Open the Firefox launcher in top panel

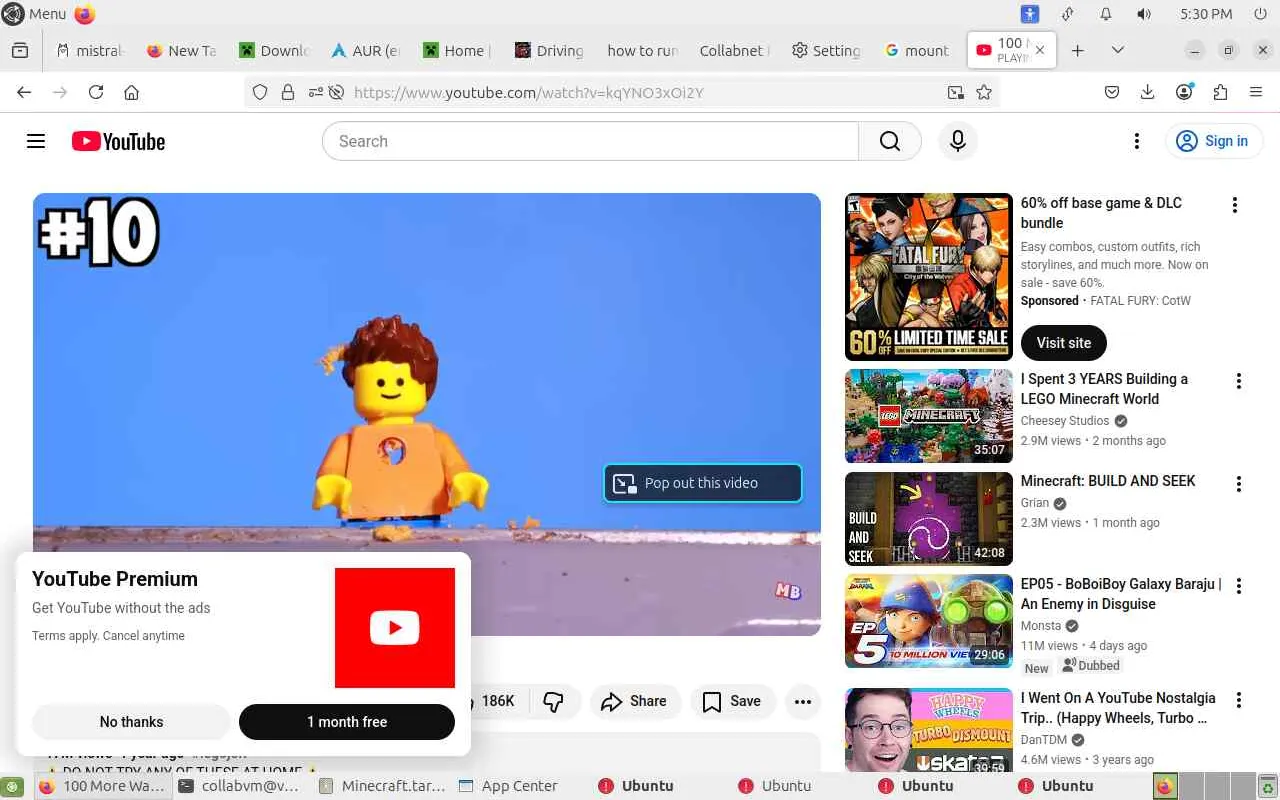point(85,14)
